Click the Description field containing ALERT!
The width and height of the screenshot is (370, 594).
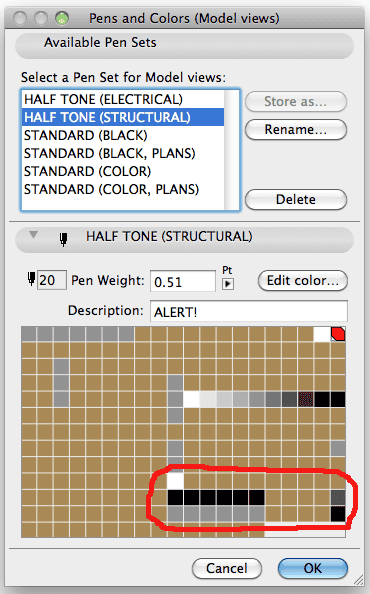point(249,311)
